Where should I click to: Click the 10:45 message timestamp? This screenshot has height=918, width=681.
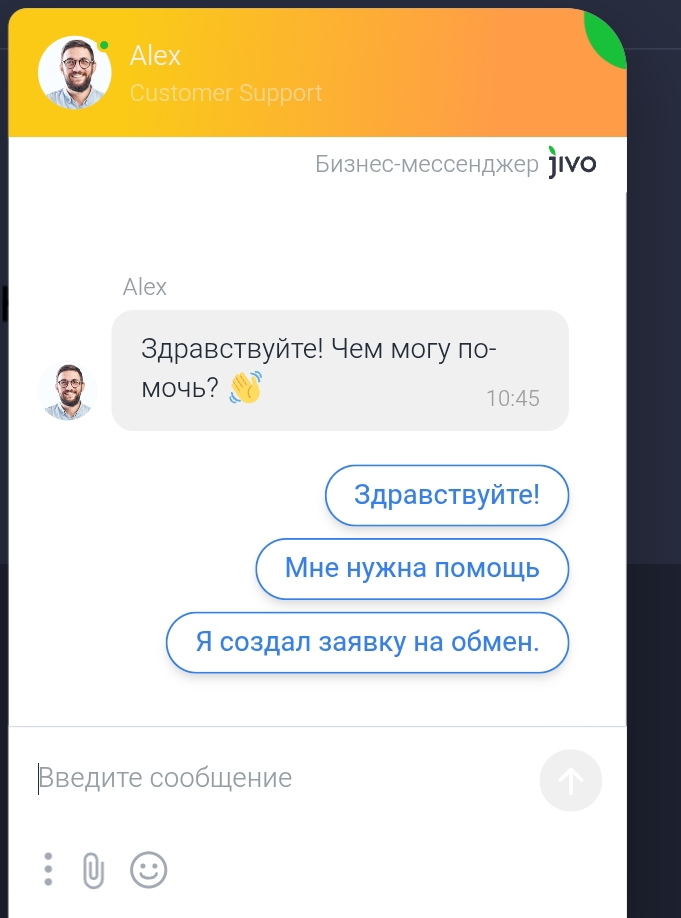[513, 398]
